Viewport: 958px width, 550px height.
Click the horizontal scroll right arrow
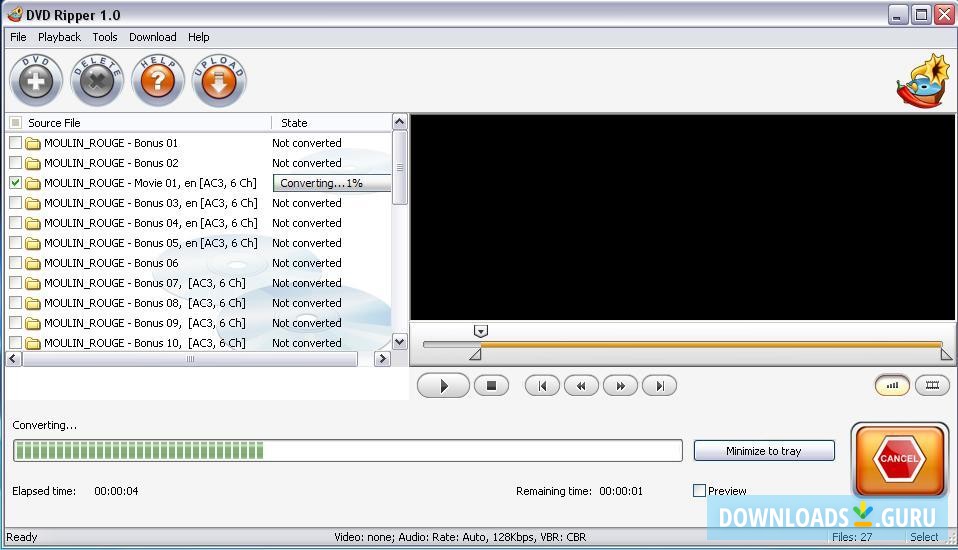coord(382,359)
